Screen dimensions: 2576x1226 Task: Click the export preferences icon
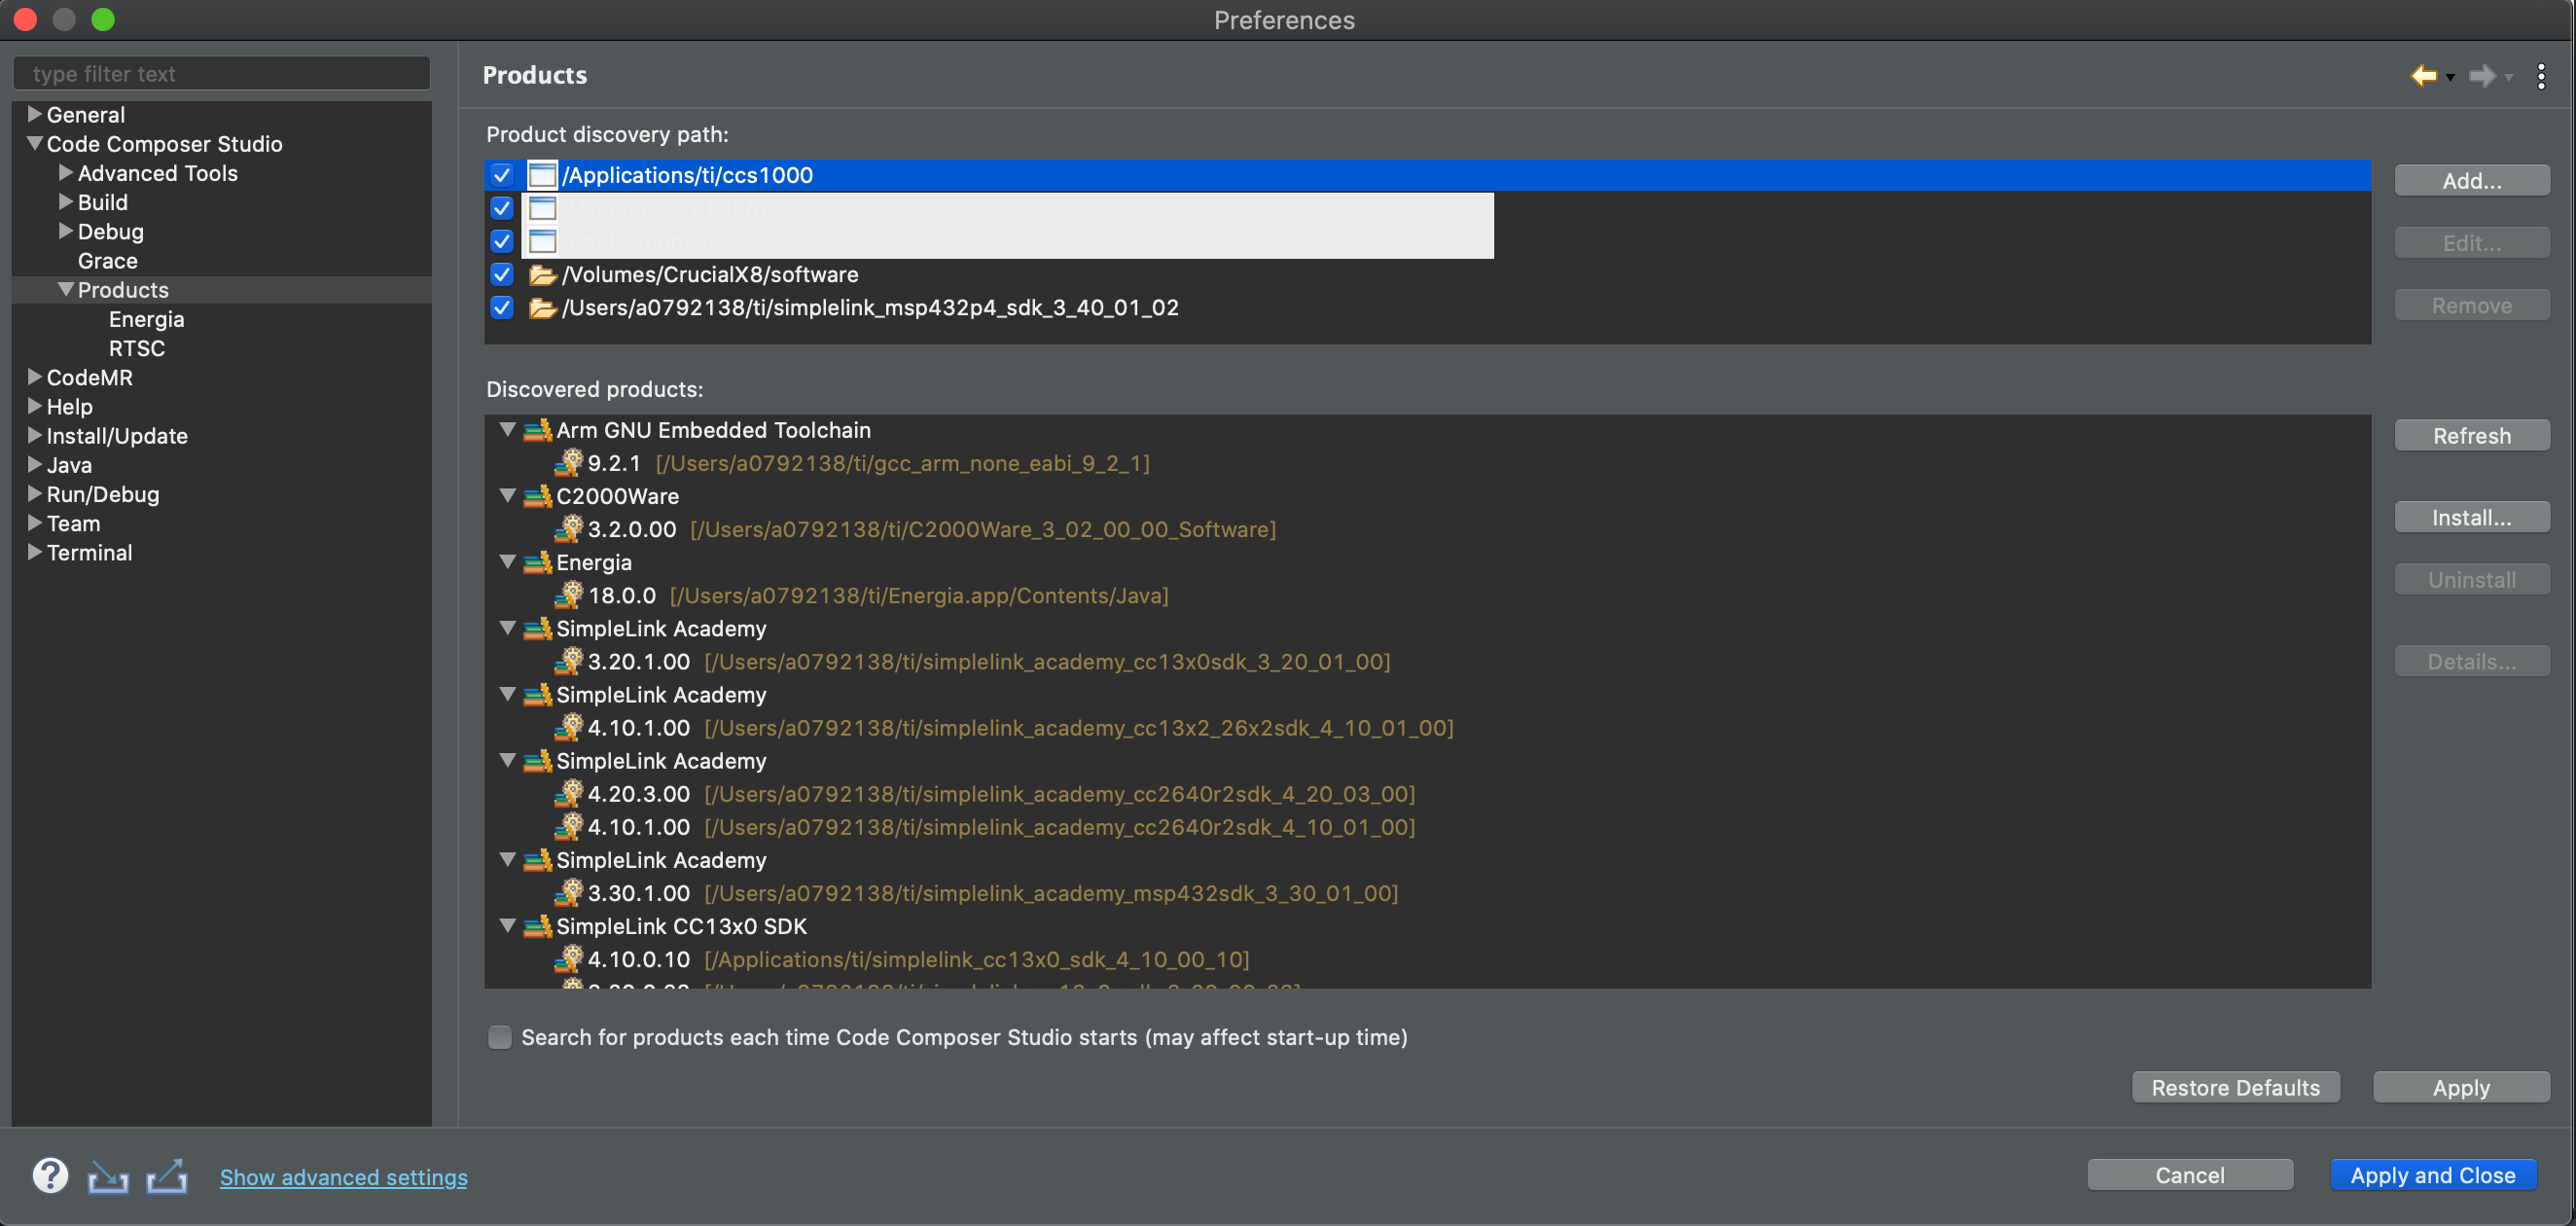tap(167, 1176)
